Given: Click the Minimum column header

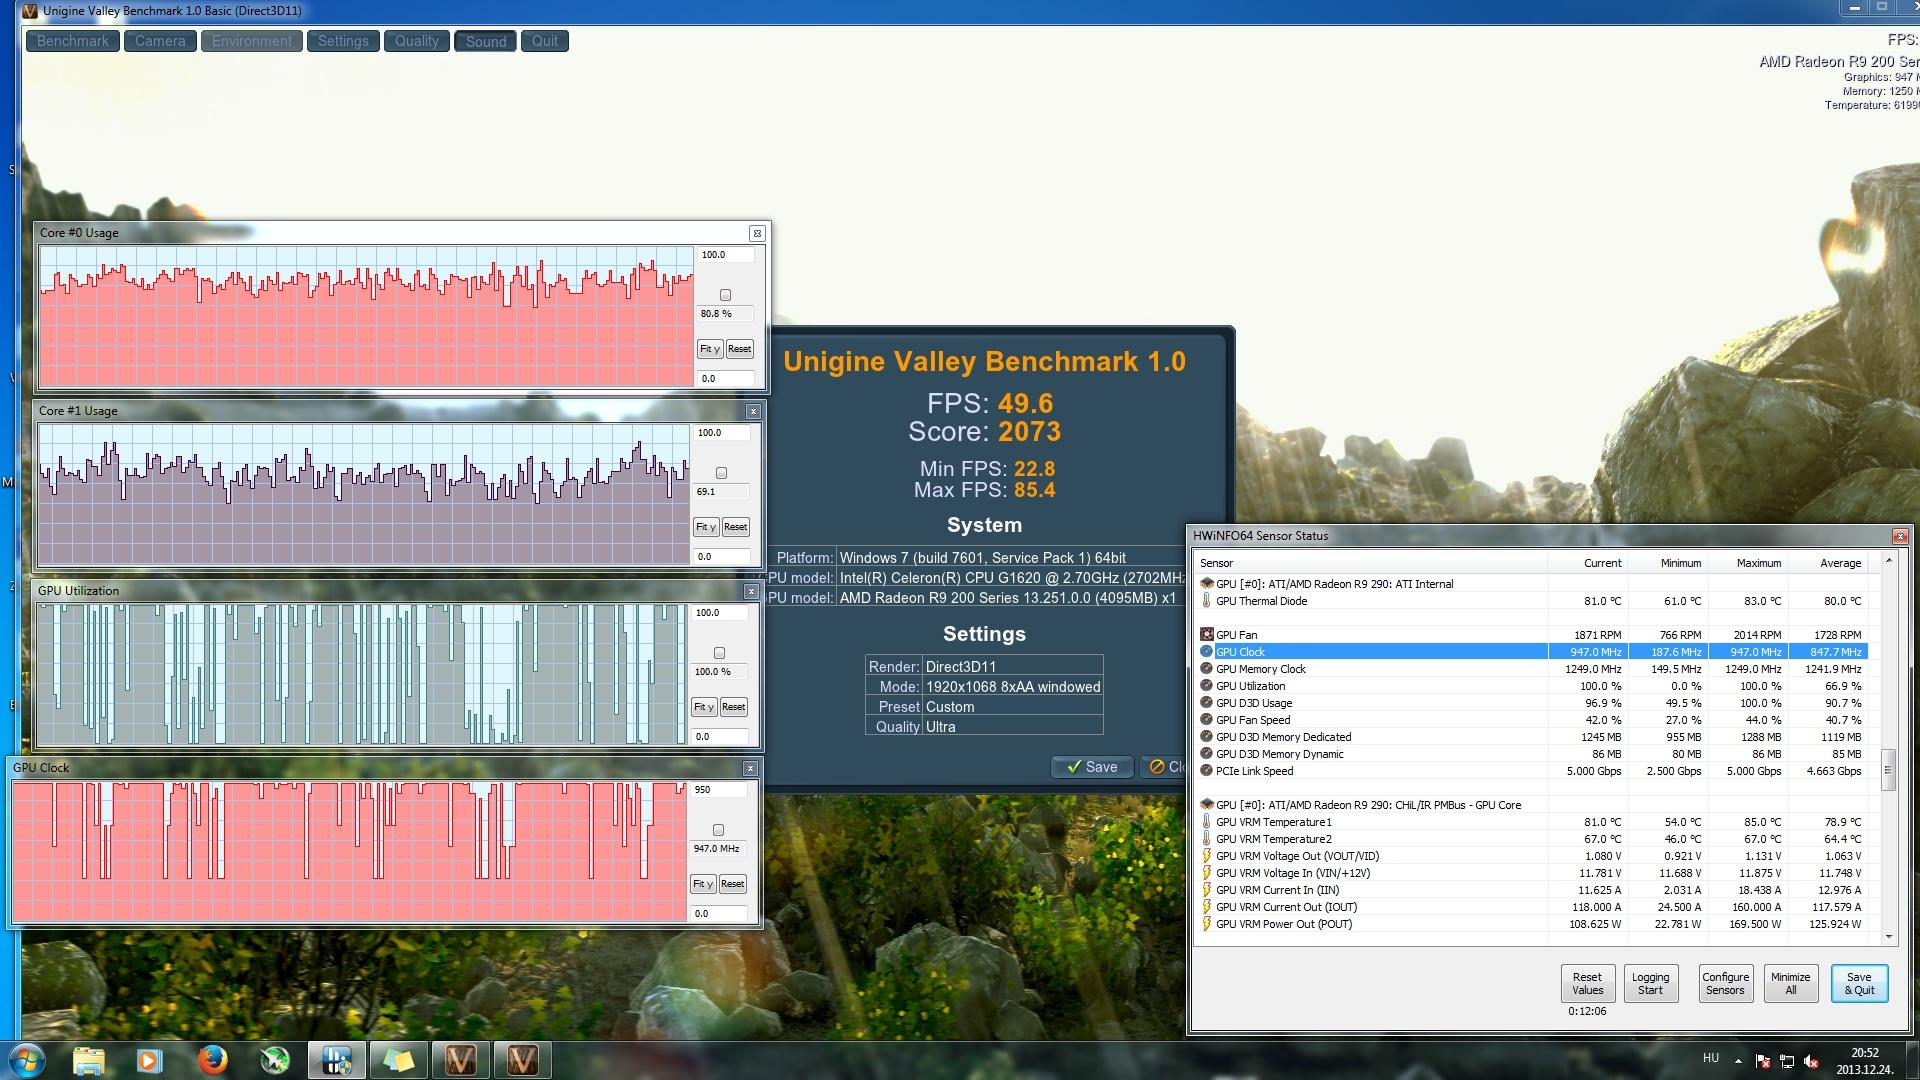Looking at the screenshot, I should [1669, 563].
